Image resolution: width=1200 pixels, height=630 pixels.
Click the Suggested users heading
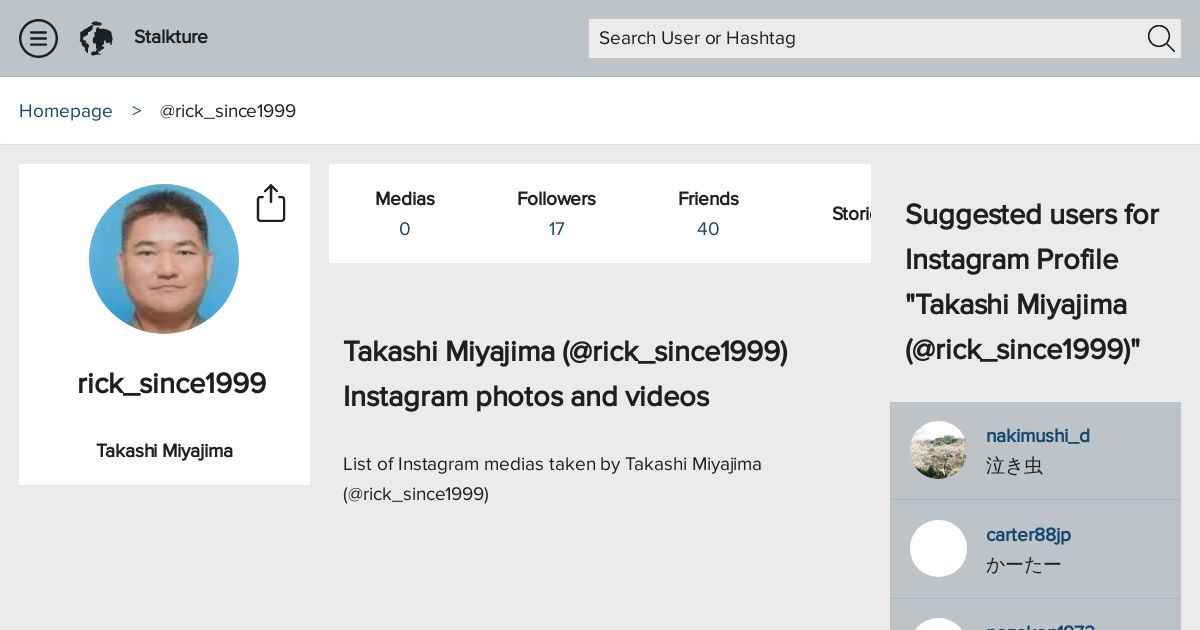1032,282
